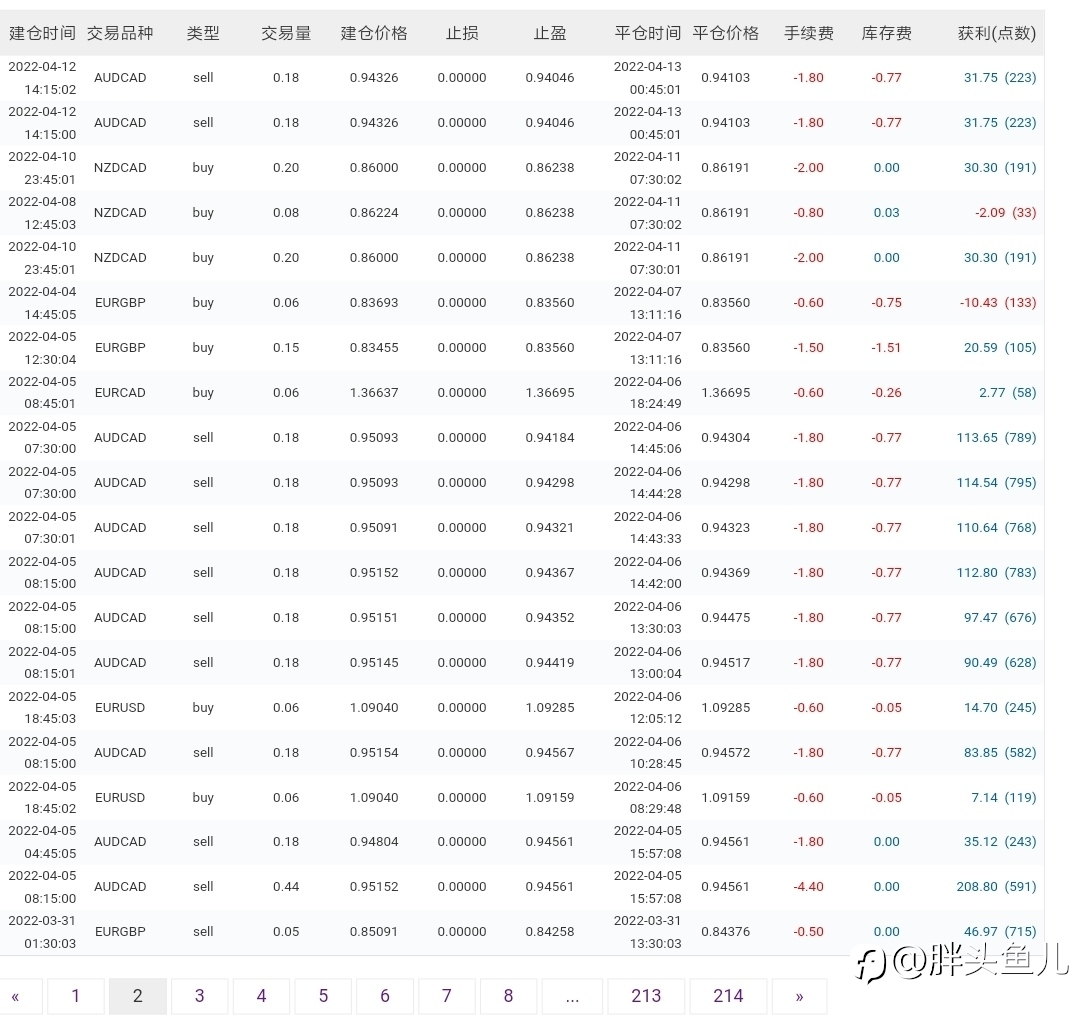Go to page 7

coord(446,996)
